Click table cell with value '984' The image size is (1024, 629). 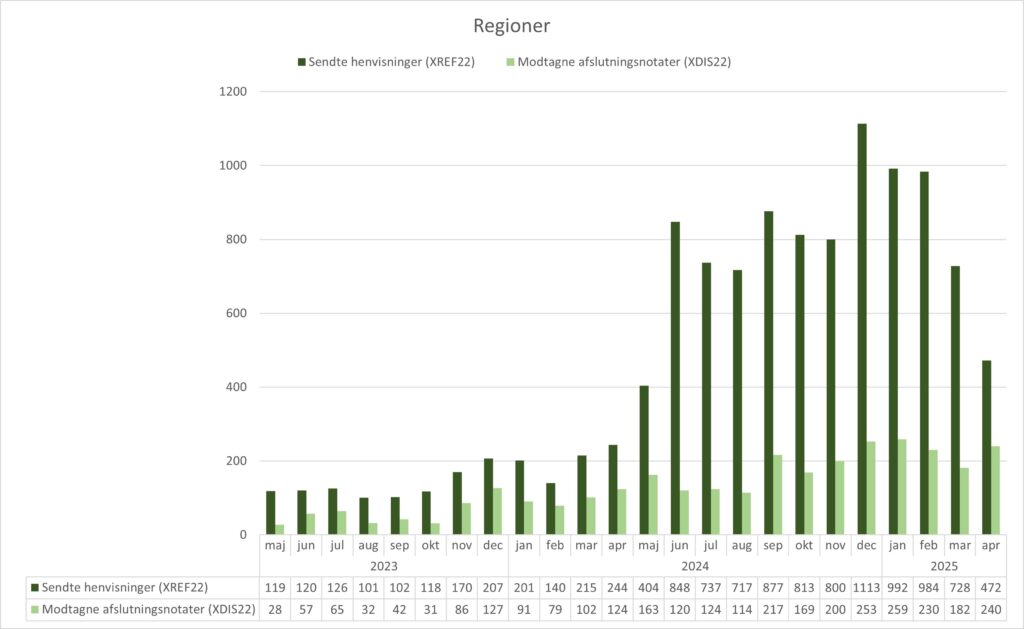(929, 588)
